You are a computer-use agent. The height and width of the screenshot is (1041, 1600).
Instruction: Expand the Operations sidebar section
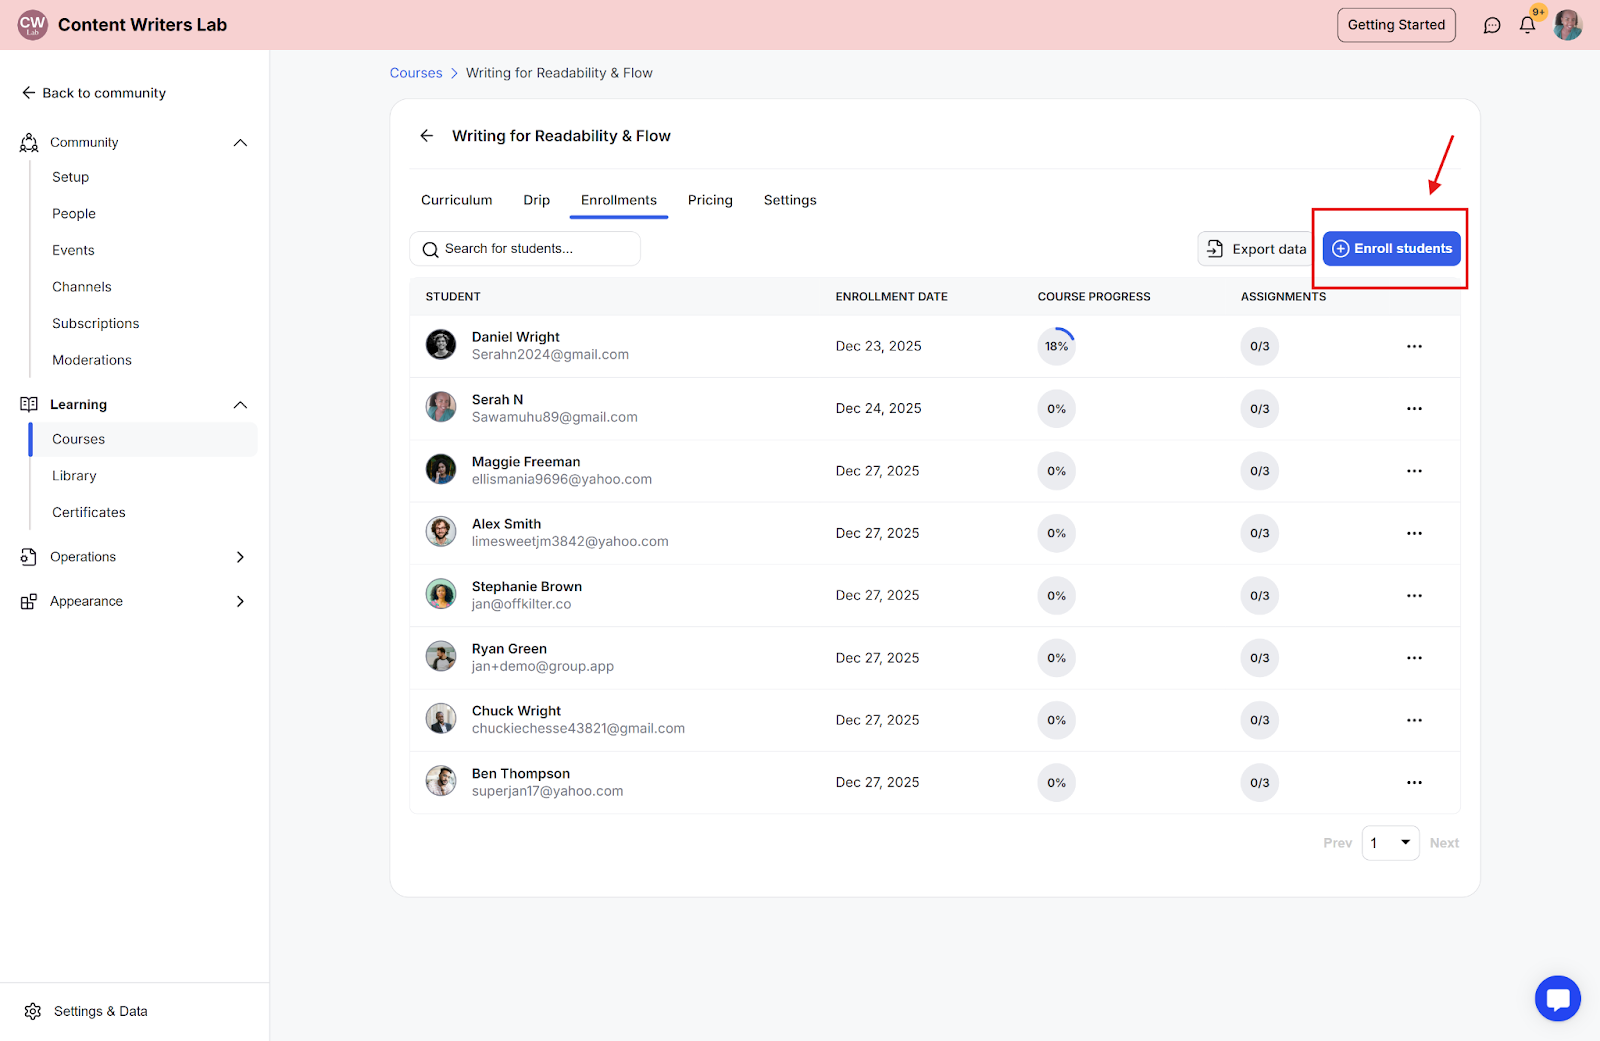tap(240, 557)
